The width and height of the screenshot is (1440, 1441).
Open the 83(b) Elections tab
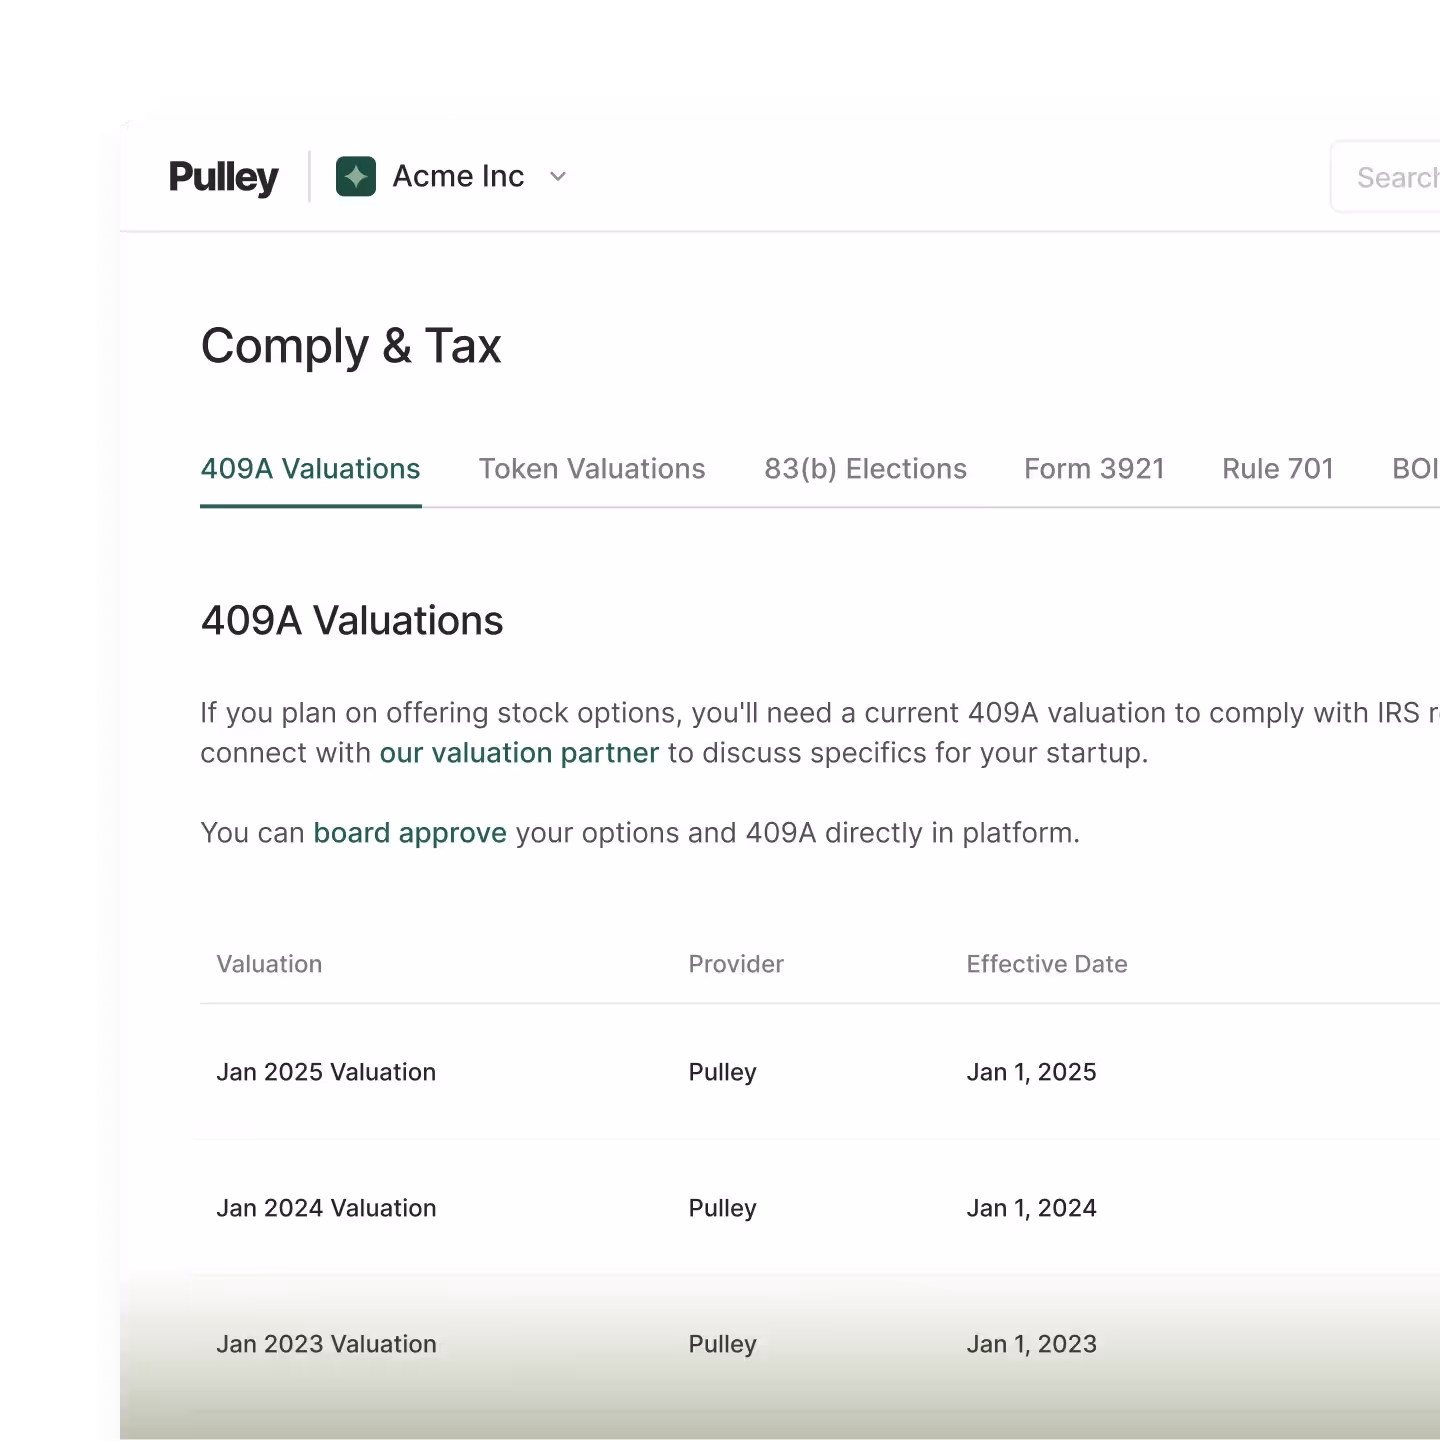click(865, 469)
